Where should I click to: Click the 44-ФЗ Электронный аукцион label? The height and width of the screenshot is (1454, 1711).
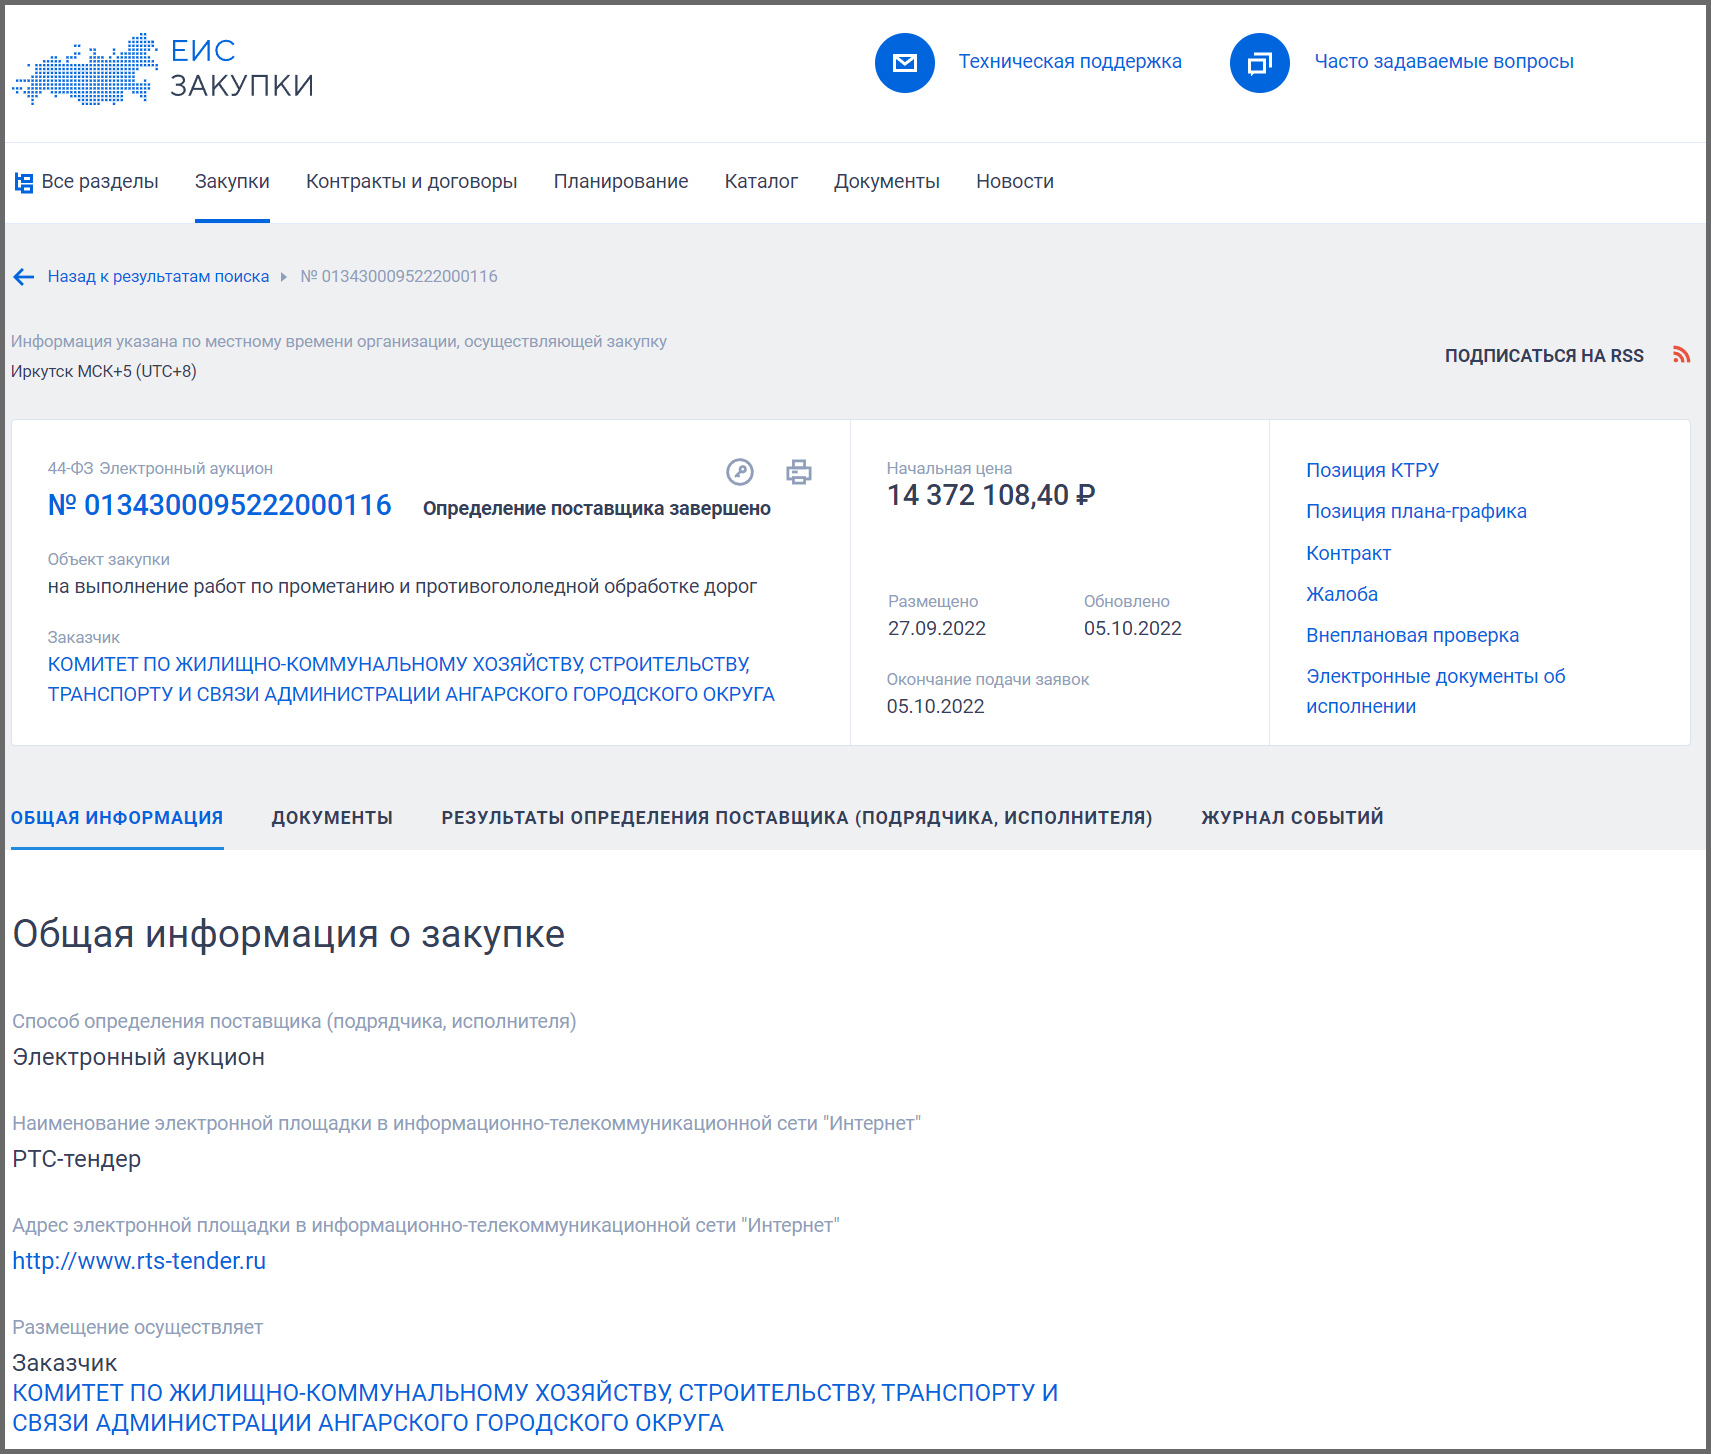pyautogui.click(x=160, y=468)
